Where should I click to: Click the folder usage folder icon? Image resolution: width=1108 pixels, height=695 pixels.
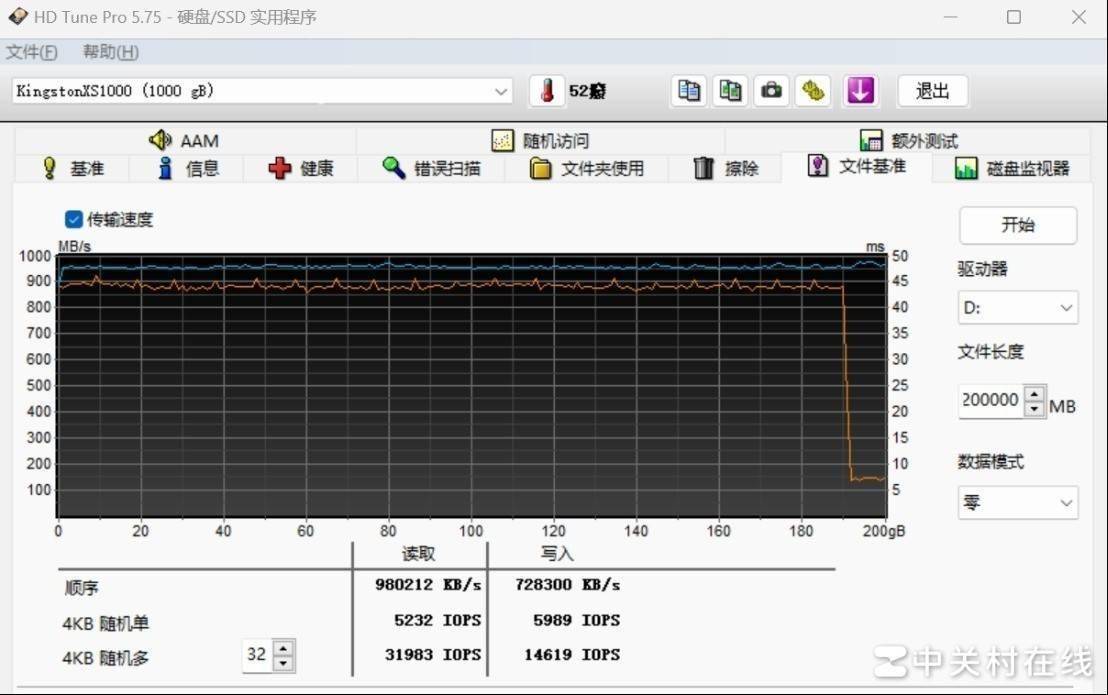tap(541, 168)
